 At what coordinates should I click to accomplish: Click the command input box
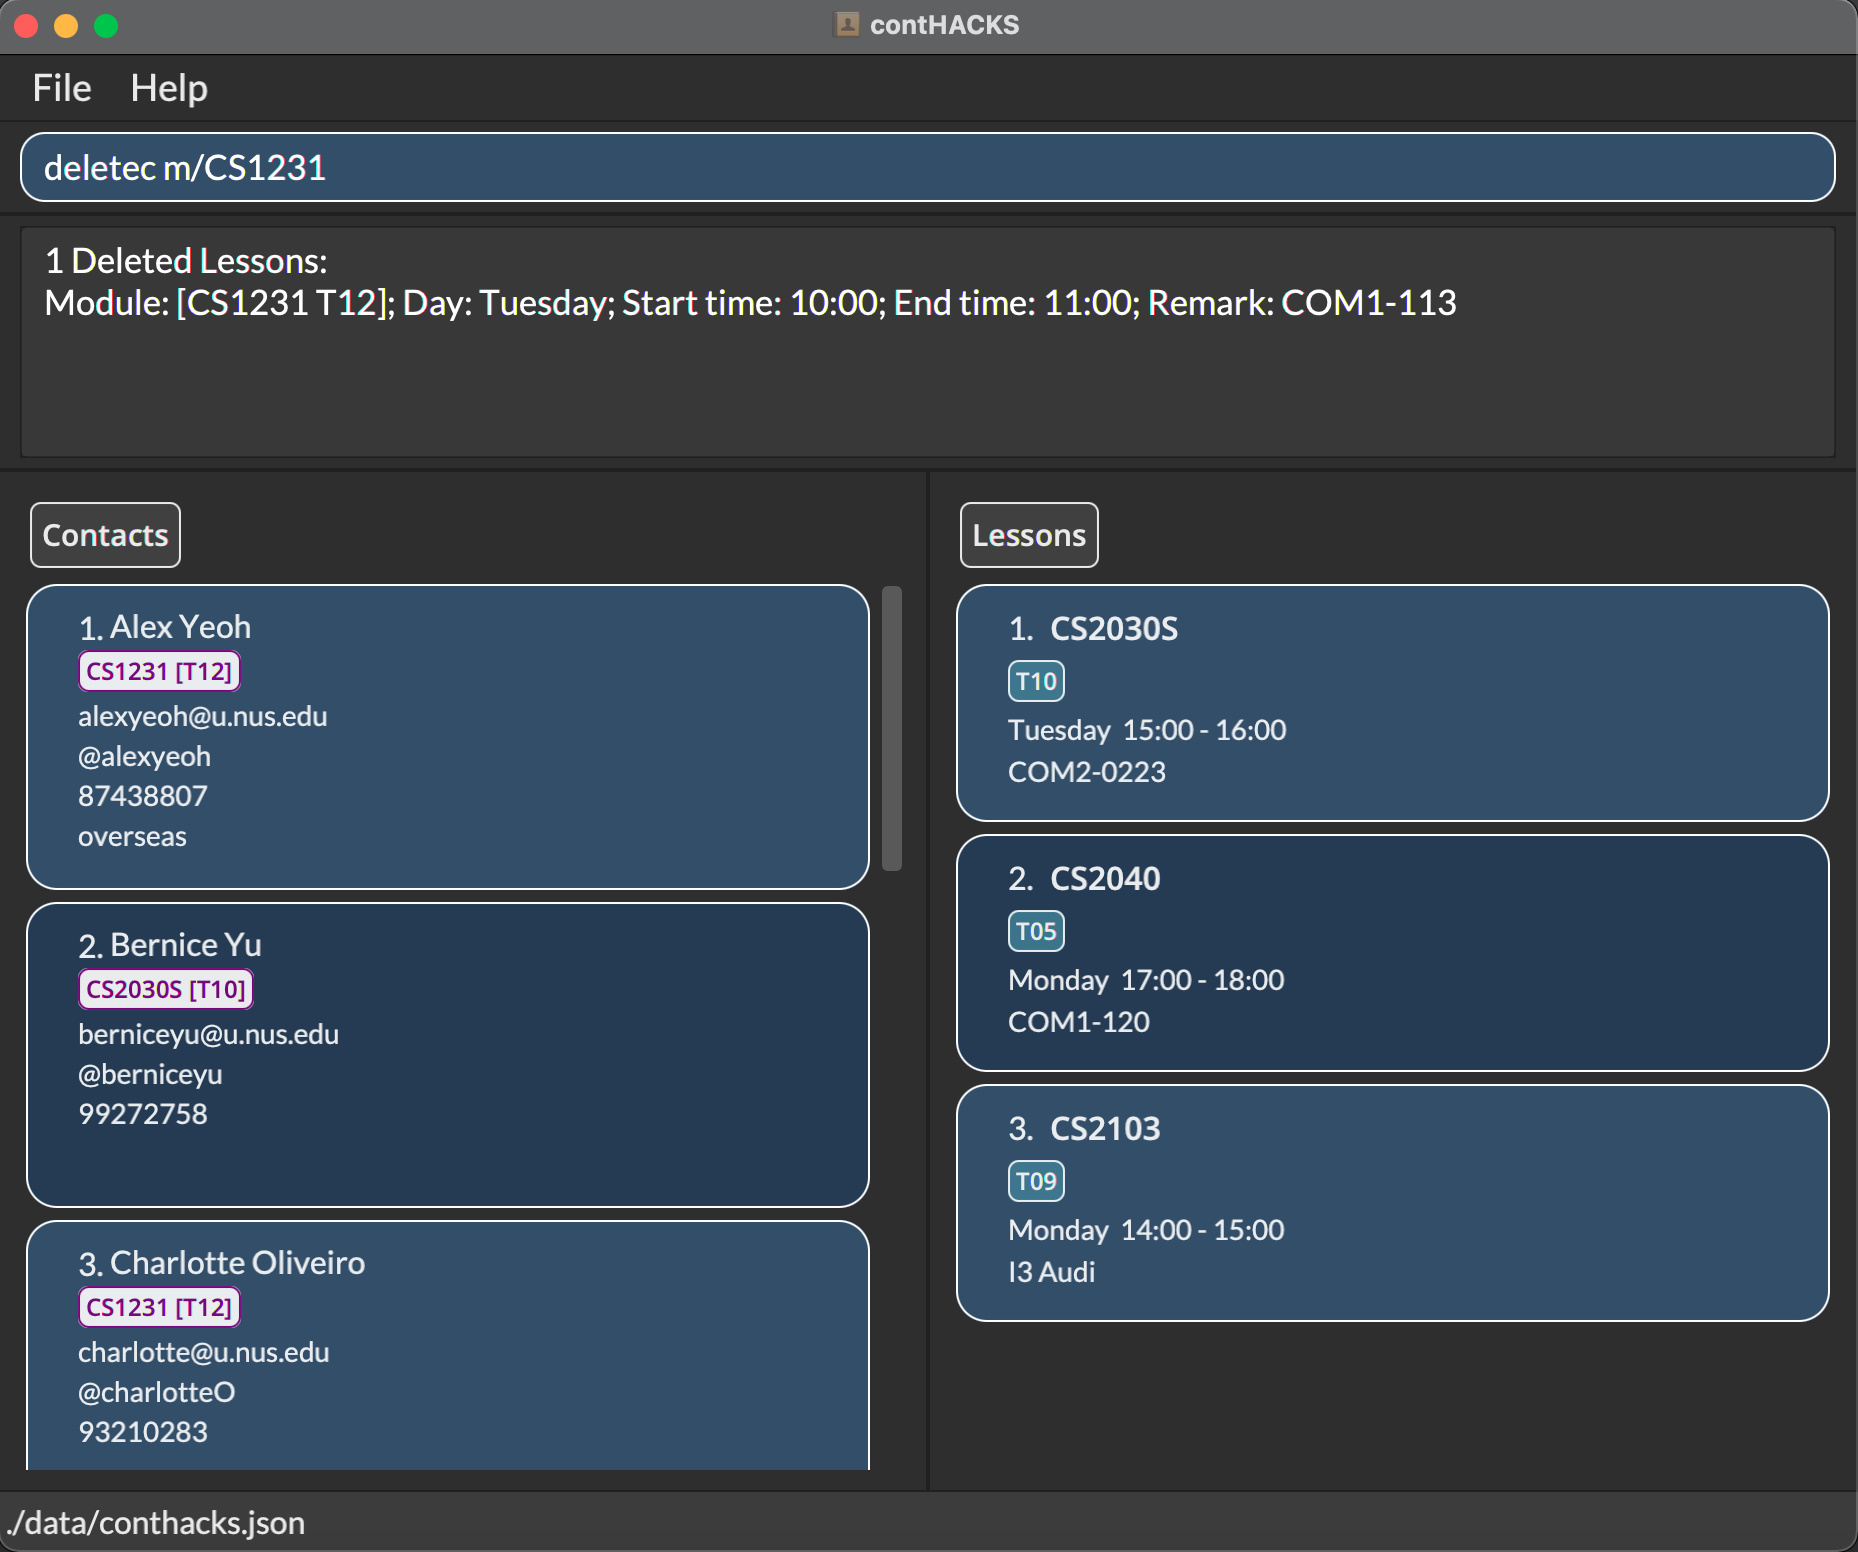[927, 167]
